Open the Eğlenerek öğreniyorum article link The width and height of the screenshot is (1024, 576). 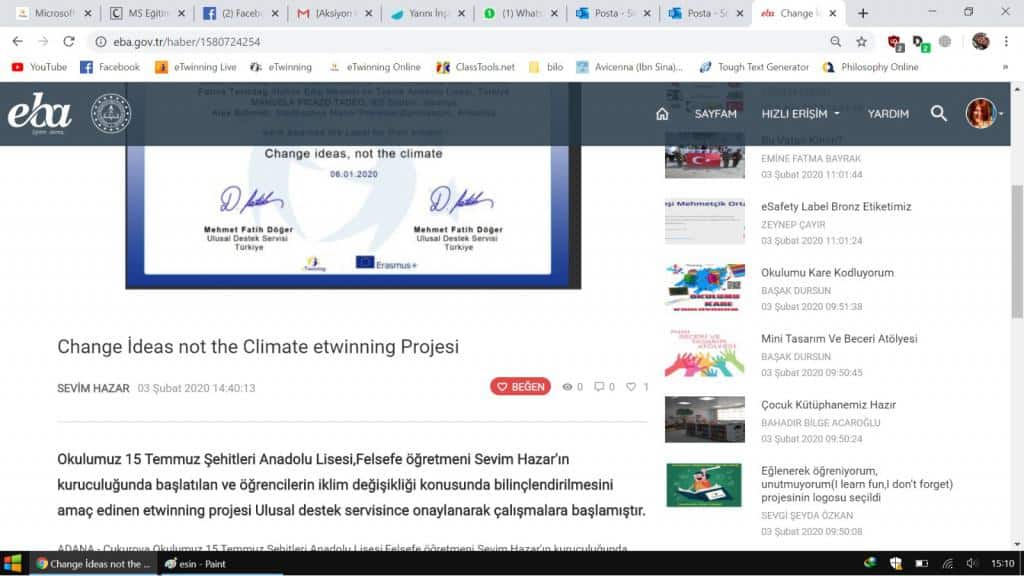tap(857, 484)
